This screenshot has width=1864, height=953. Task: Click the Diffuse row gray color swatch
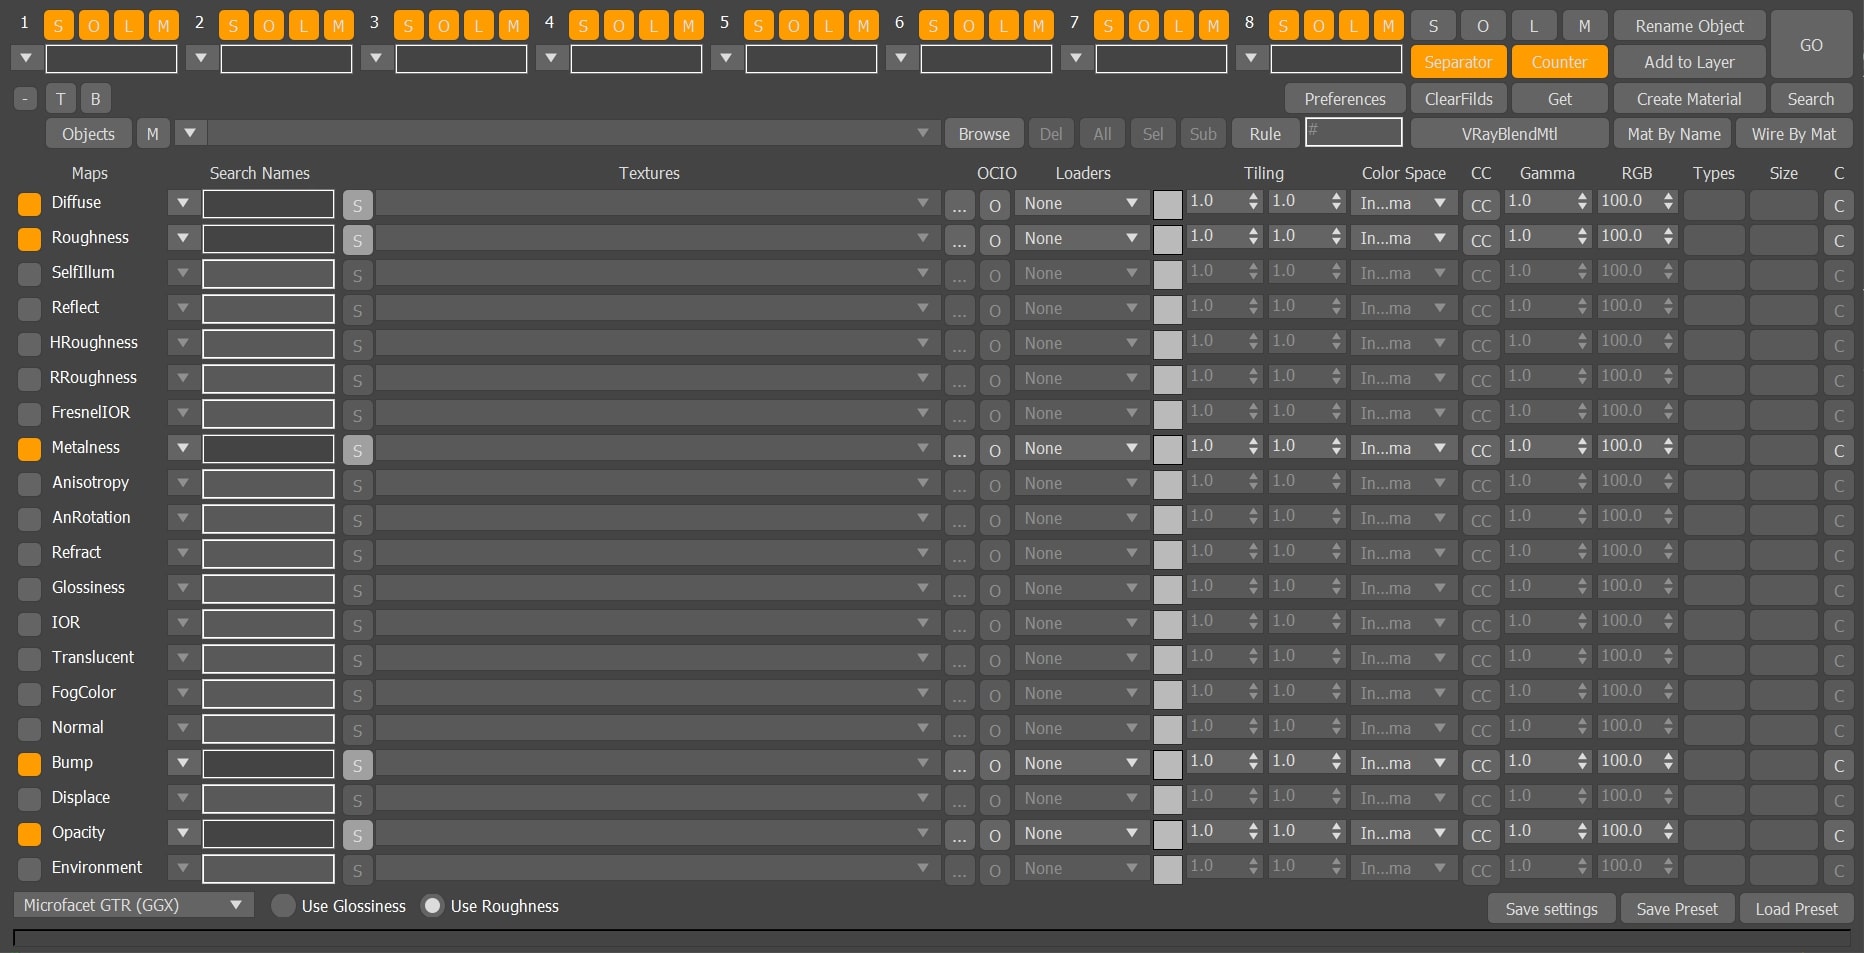1167,205
